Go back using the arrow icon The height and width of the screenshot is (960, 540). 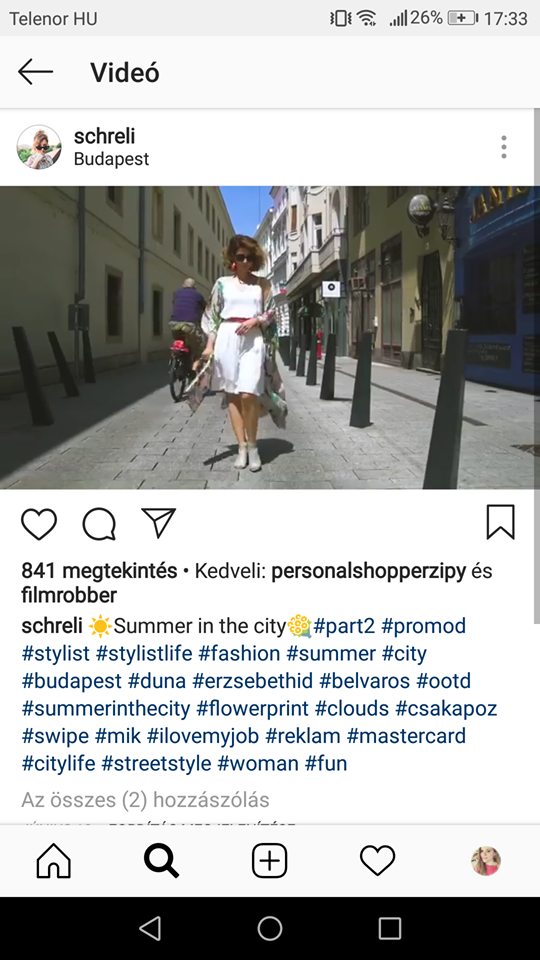click(x=36, y=72)
